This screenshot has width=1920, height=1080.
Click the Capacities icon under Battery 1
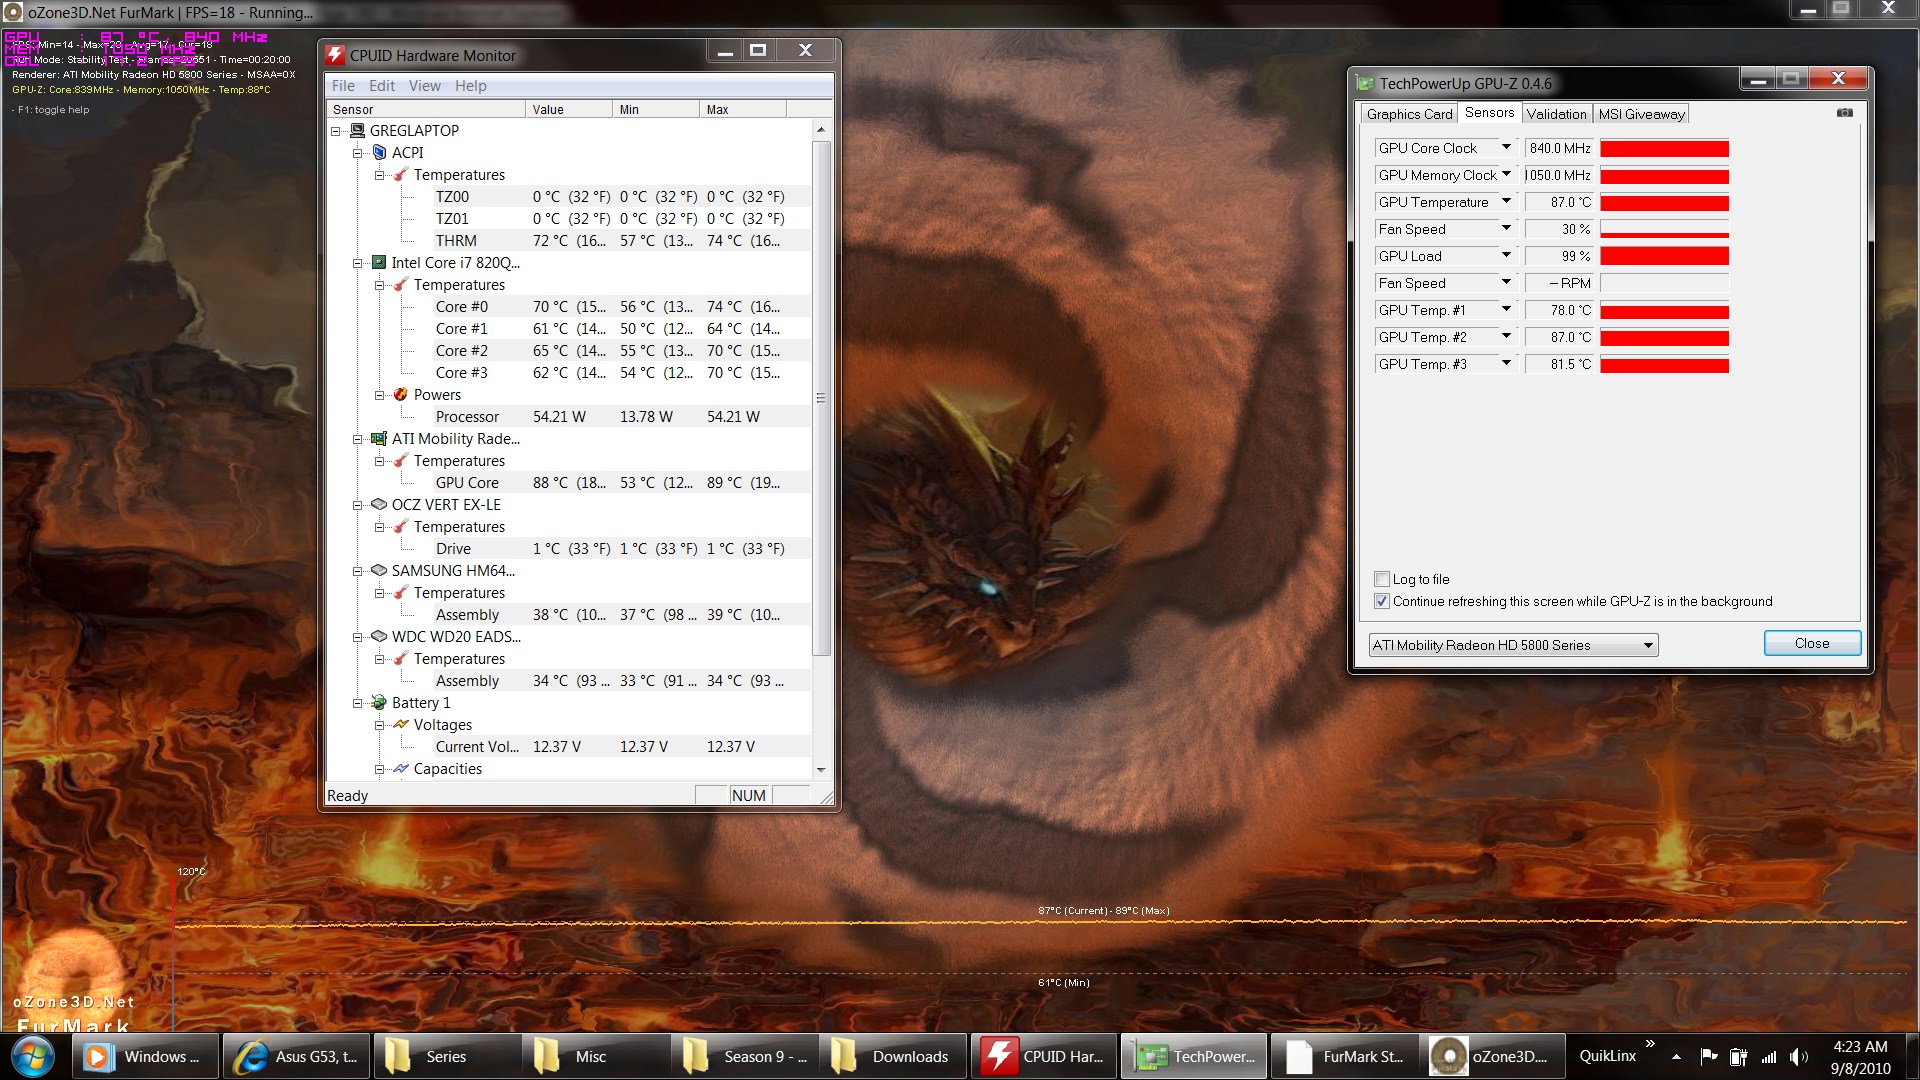pyautogui.click(x=401, y=768)
